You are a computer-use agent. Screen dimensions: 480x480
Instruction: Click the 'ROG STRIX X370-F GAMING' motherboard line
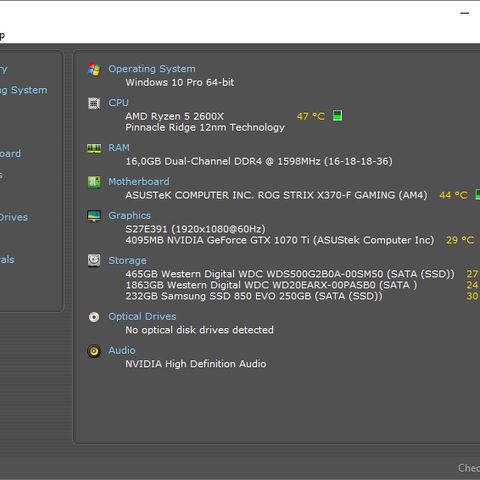click(276, 195)
